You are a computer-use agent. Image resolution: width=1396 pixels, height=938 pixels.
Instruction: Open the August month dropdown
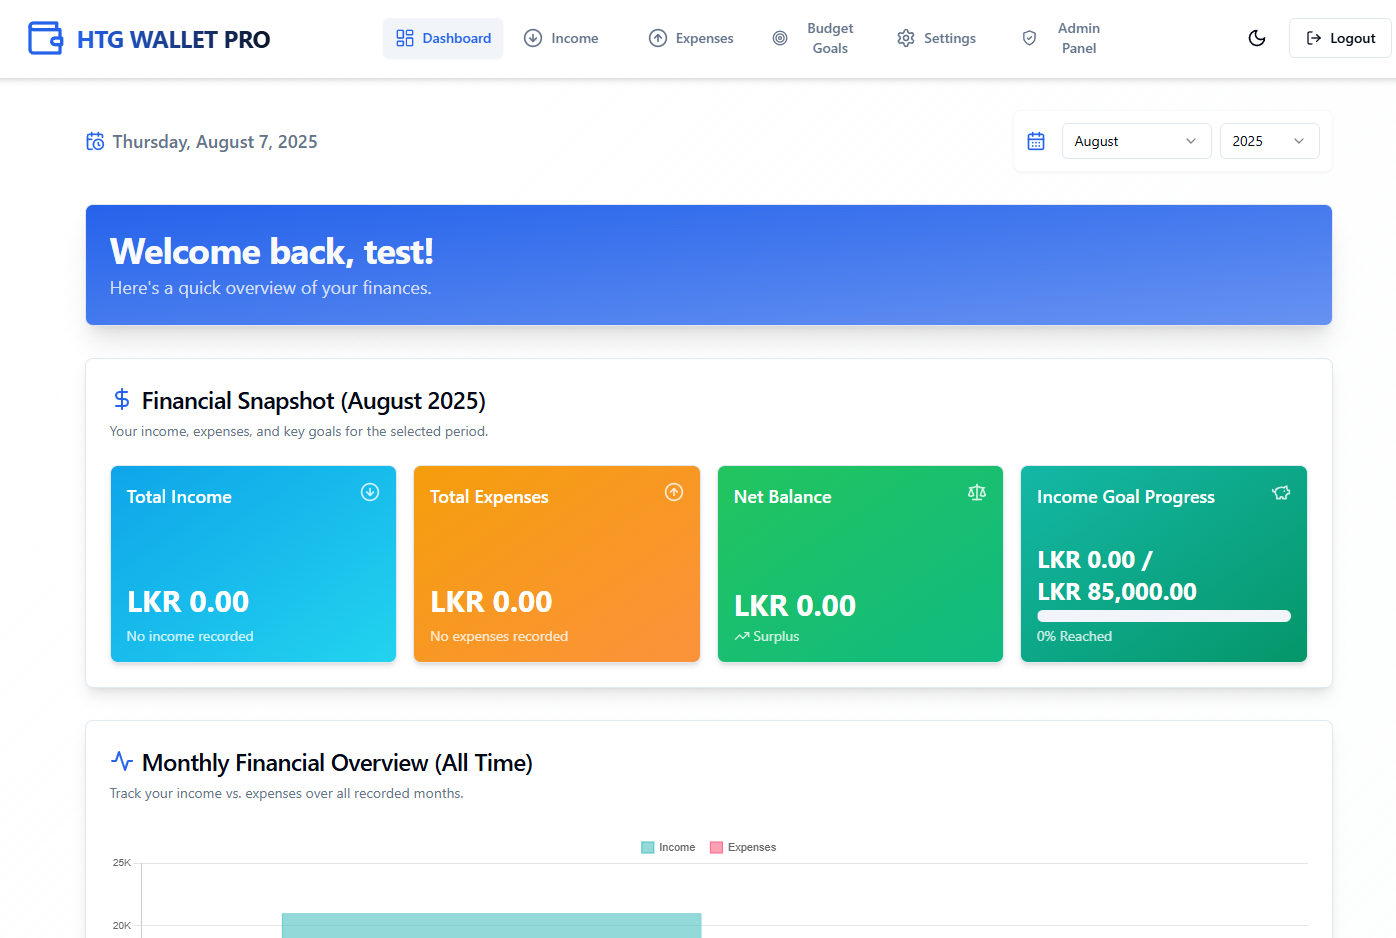click(x=1136, y=141)
